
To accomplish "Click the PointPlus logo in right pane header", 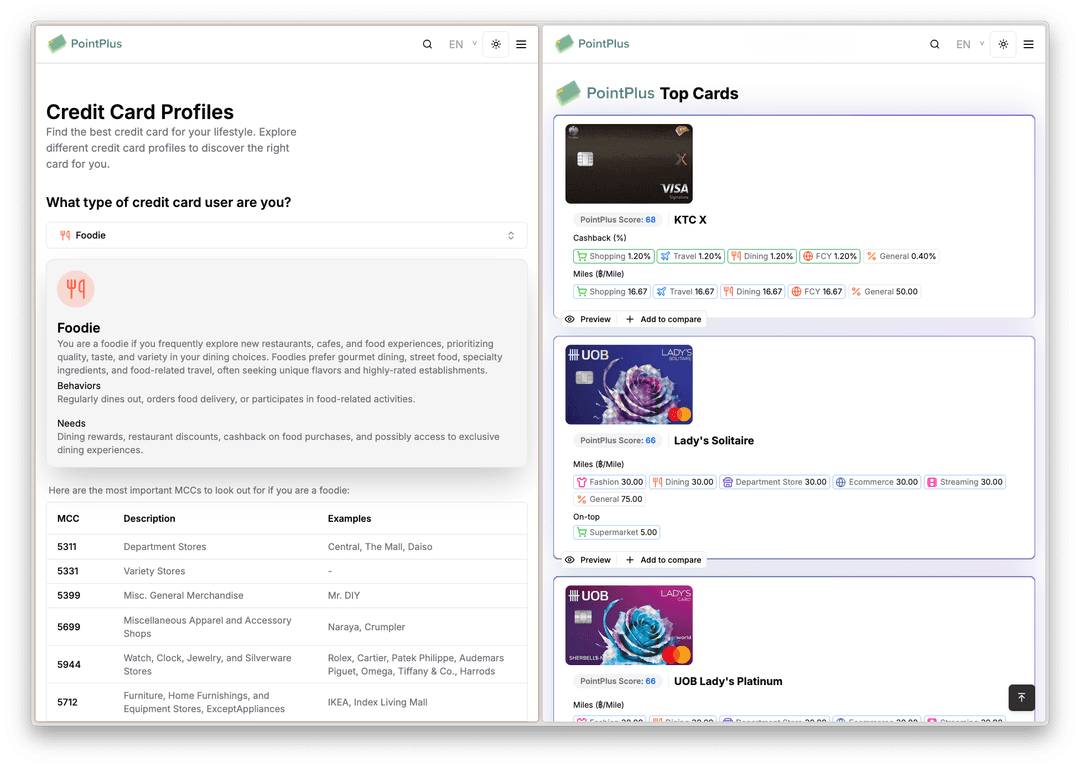I will pos(592,44).
